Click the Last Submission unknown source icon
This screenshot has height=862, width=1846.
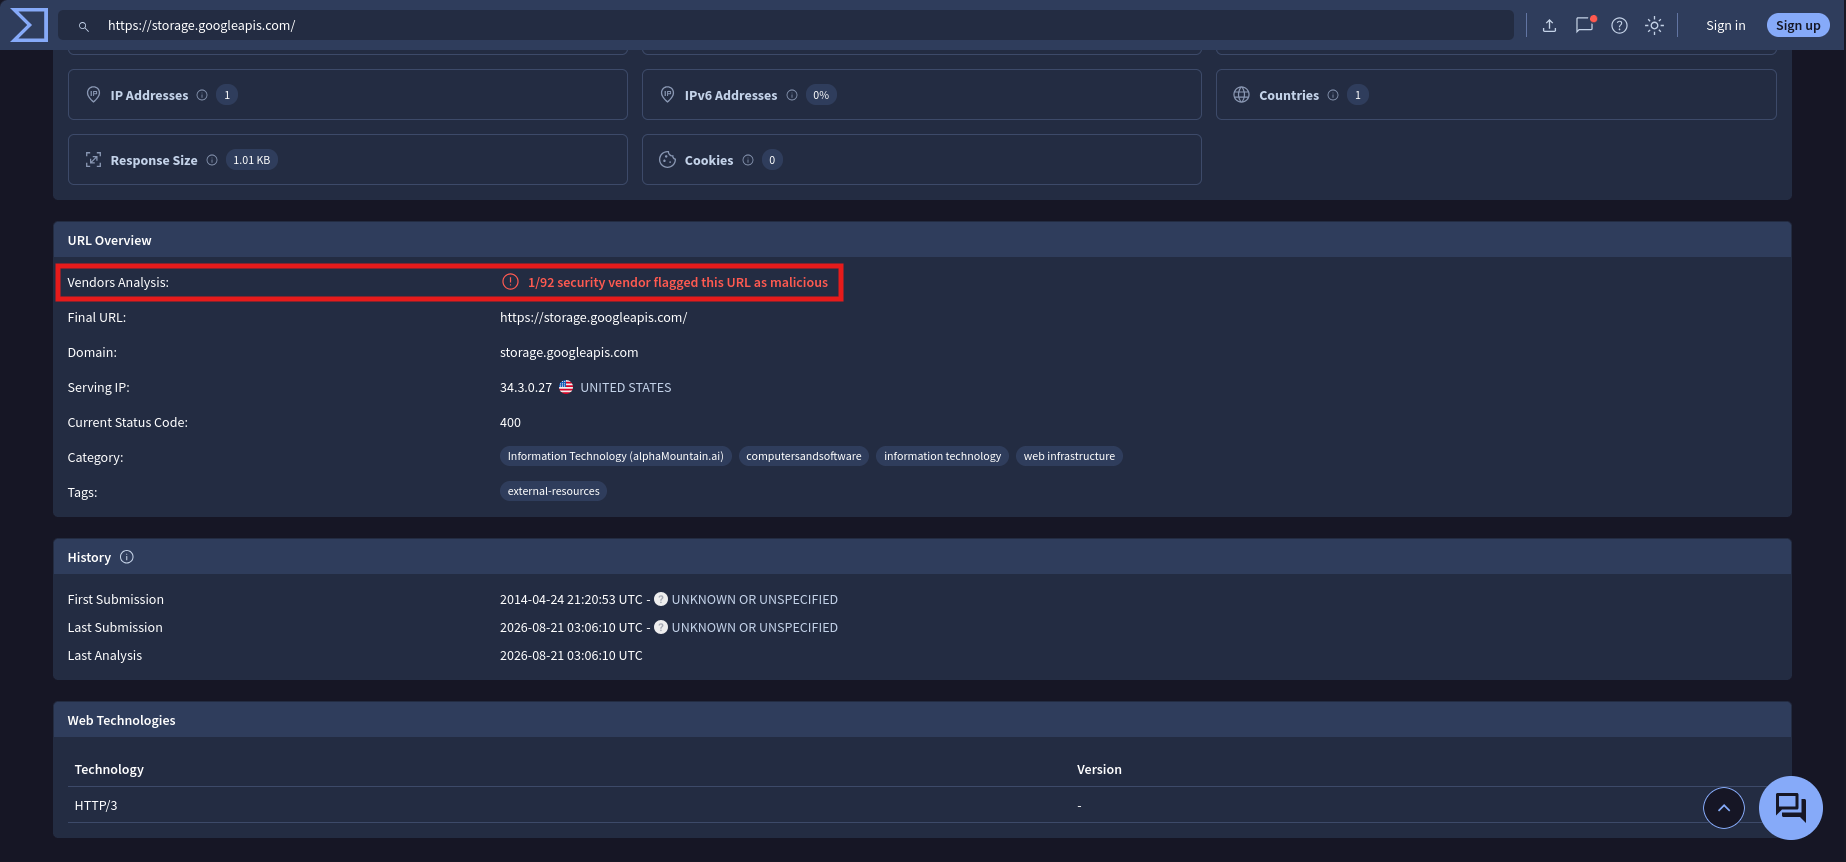[661, 627]
